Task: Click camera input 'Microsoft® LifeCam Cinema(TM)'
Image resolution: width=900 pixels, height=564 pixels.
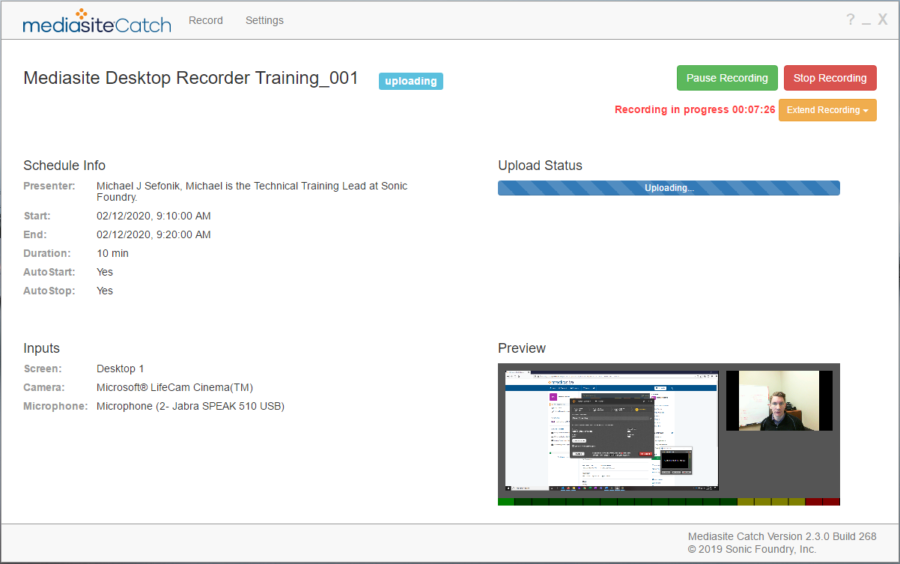Action: click(x=174, y=387)
